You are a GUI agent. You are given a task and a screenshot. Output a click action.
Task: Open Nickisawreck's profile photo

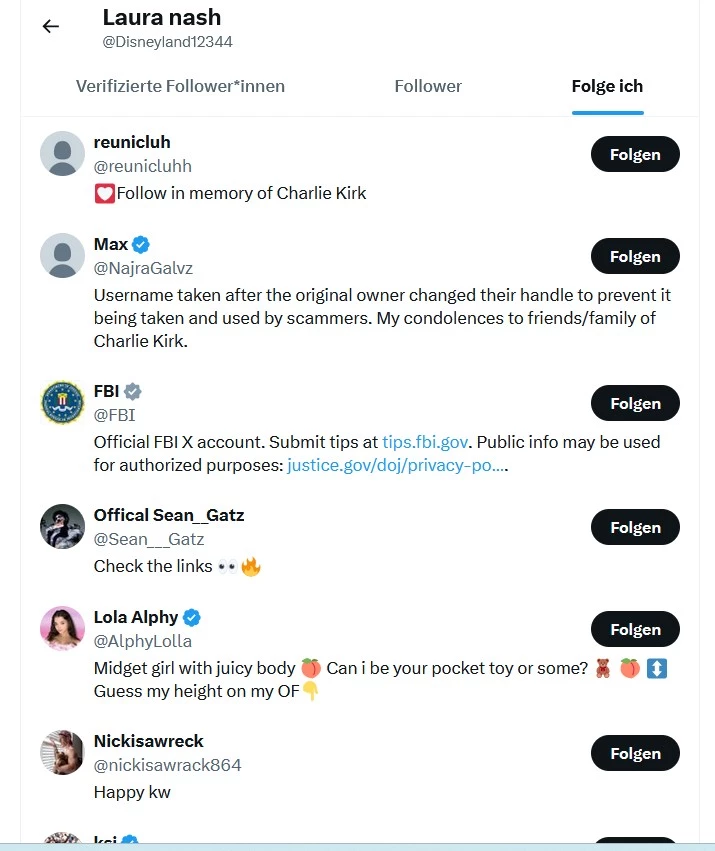click(x=62, y=752)
